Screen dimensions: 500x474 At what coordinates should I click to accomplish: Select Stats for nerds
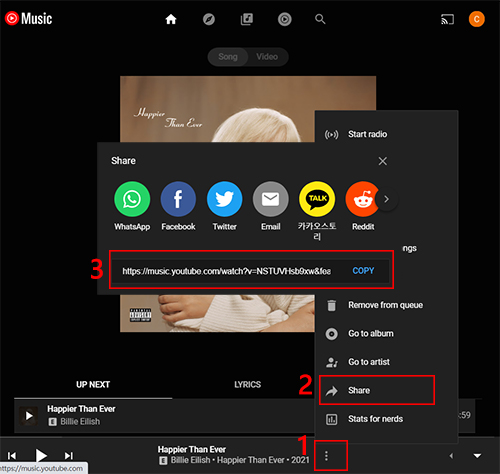(386, 419)
